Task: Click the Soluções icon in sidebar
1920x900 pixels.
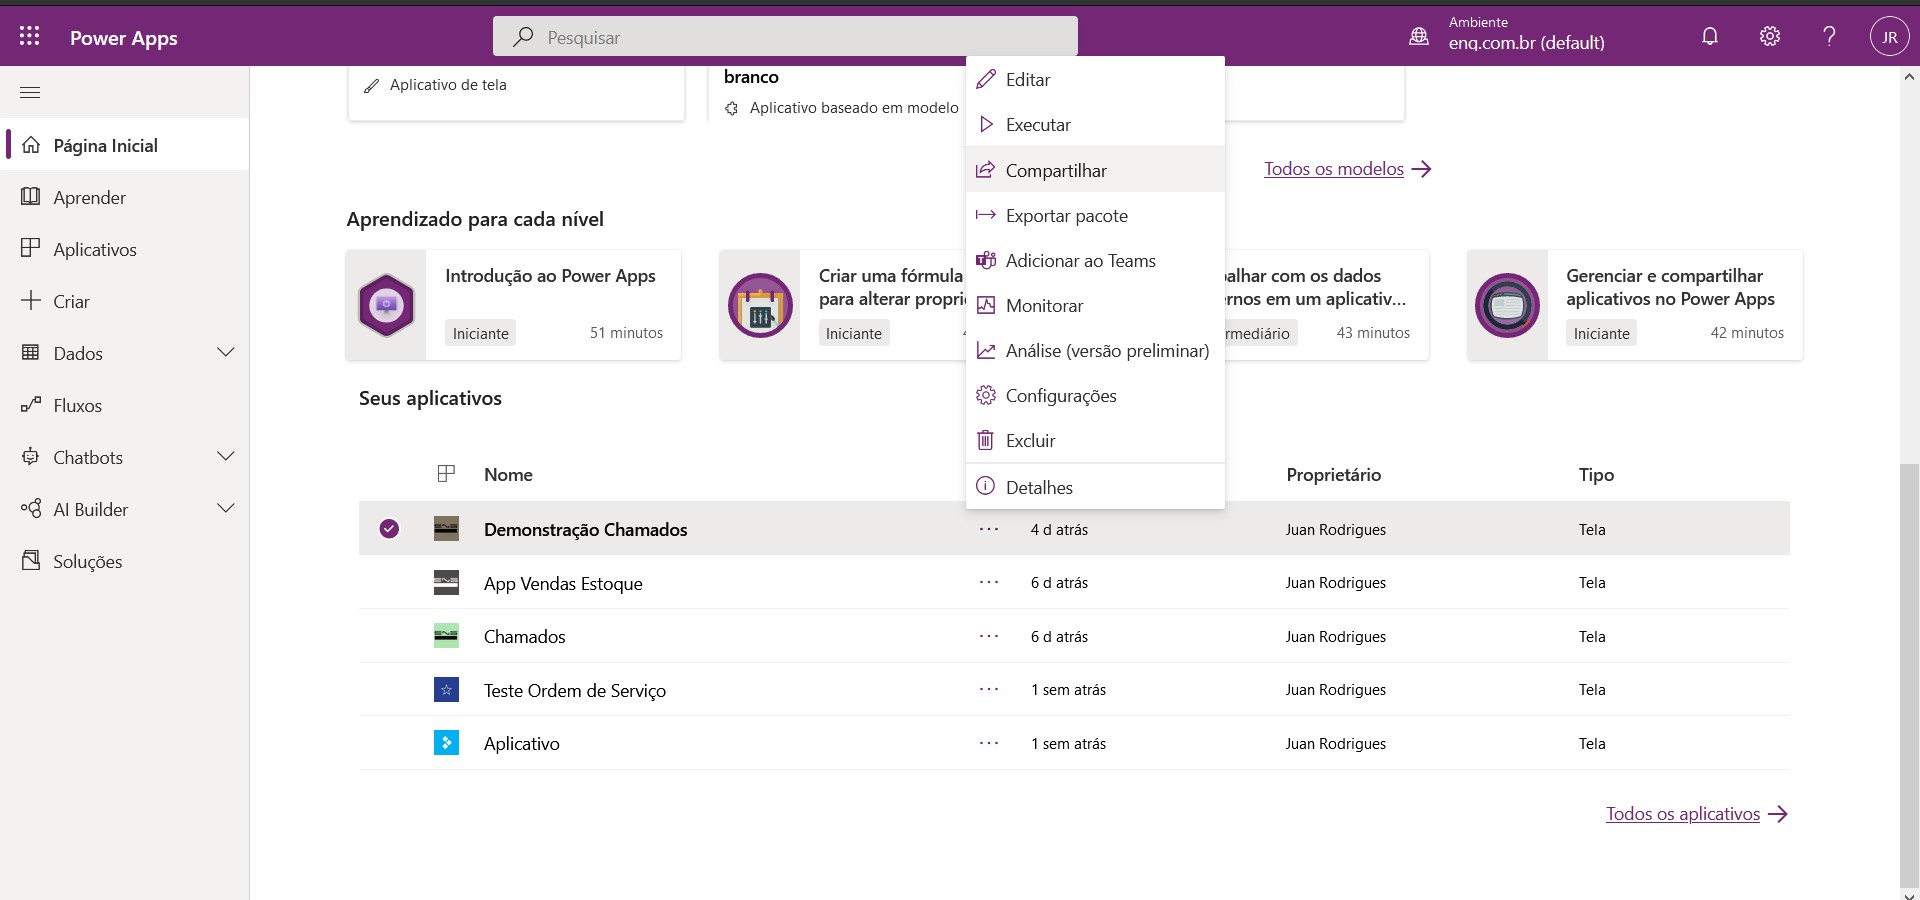Action: (x=31, y=560)
